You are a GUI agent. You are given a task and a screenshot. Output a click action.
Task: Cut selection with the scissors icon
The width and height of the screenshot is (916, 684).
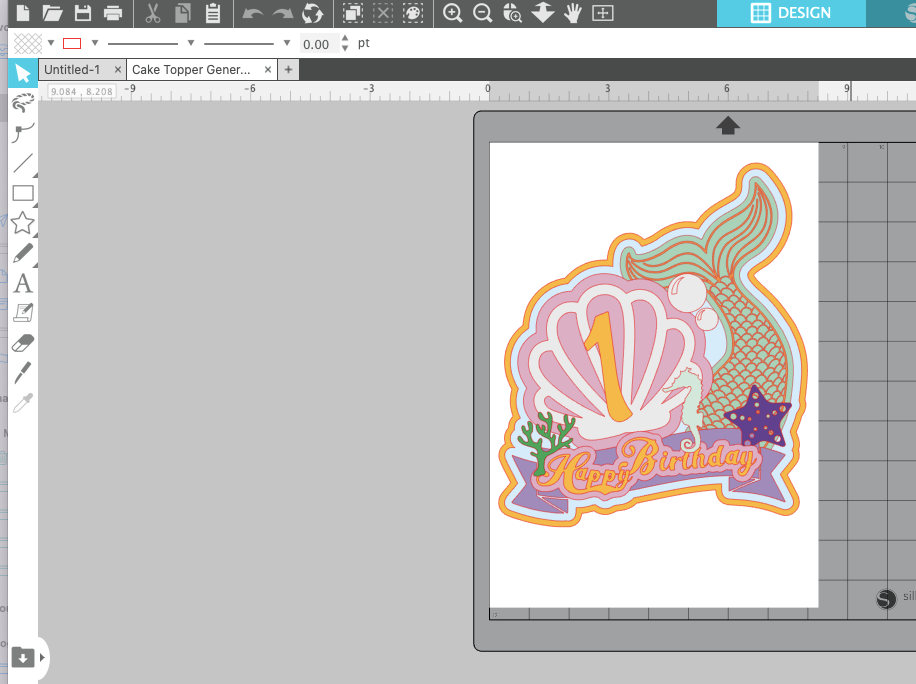click(152, 13)
